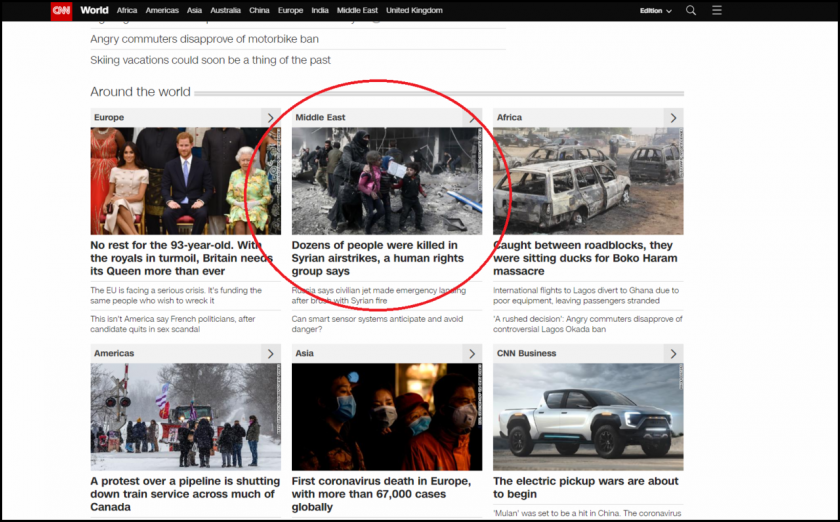Open 'Skiing vacations' story link
Image resolution: width=840 pixels, height=522 pixels.
click(x=210, y=60)
